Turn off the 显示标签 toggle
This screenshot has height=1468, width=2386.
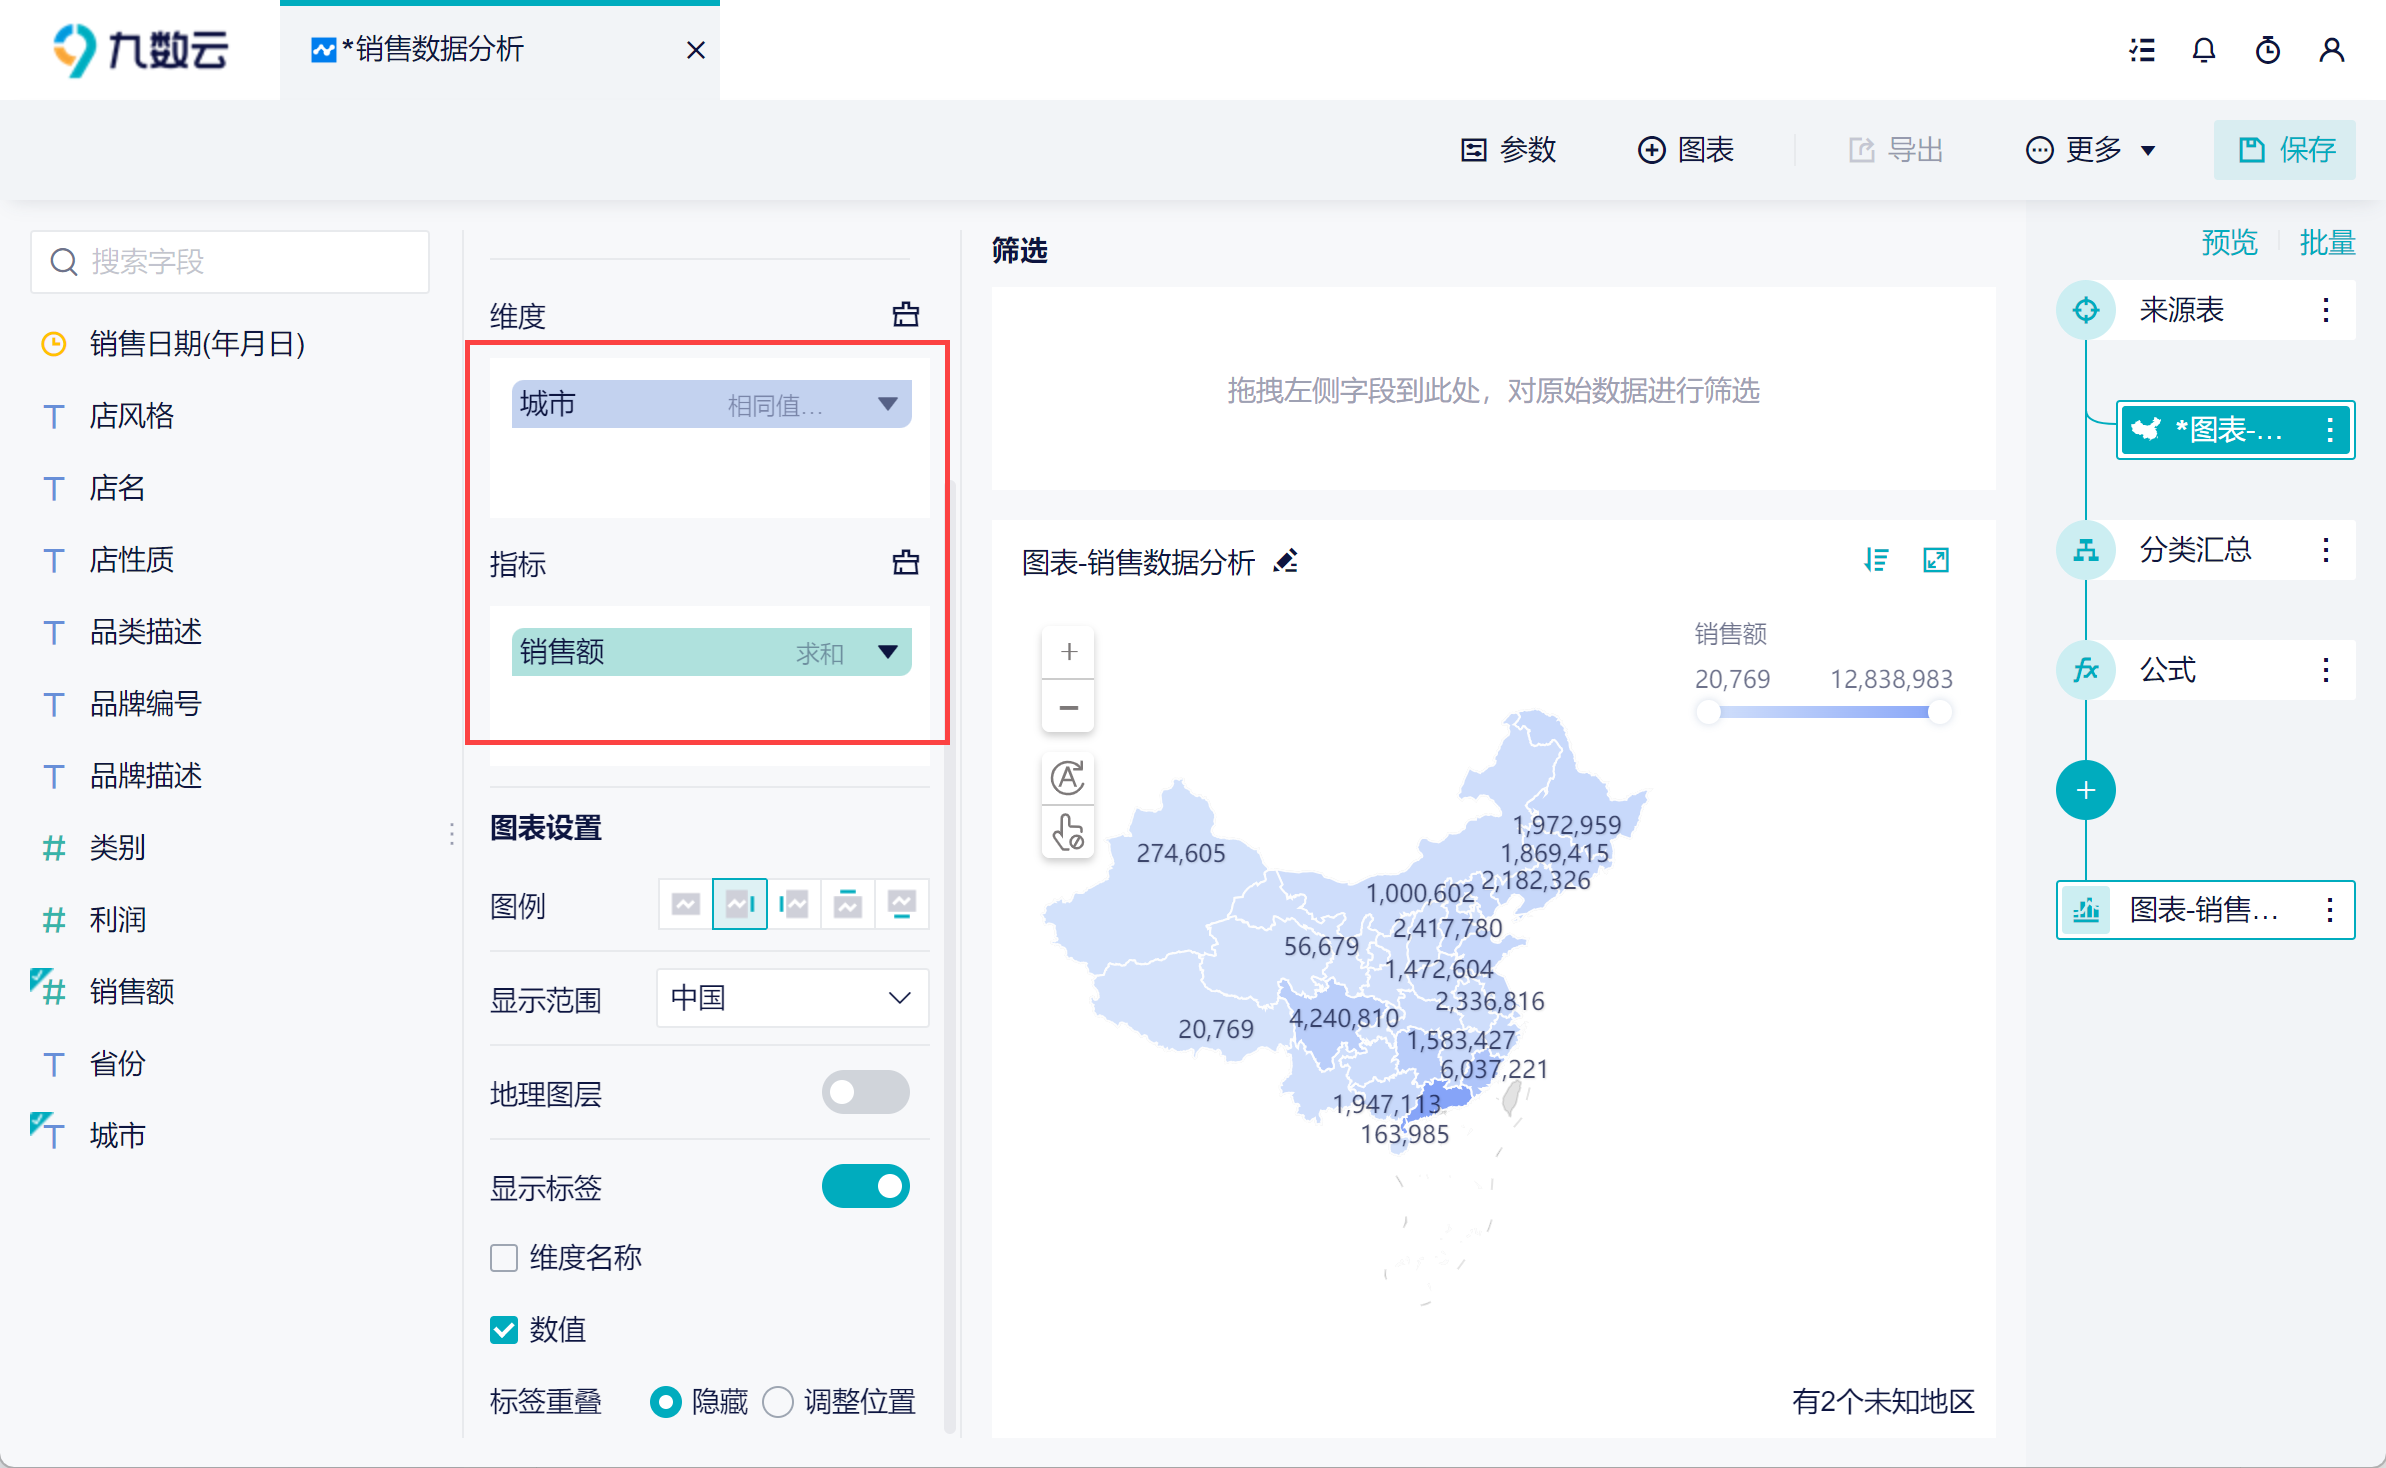(865, 1186)
